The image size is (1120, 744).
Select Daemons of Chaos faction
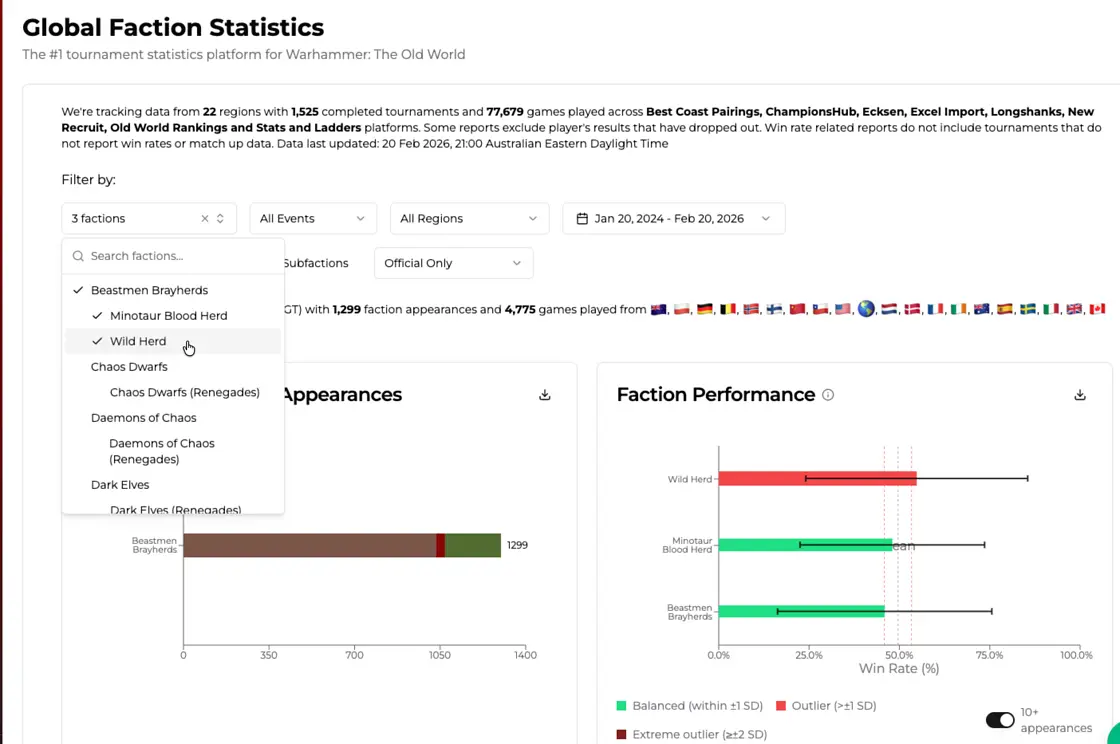[x=173, y=418]
